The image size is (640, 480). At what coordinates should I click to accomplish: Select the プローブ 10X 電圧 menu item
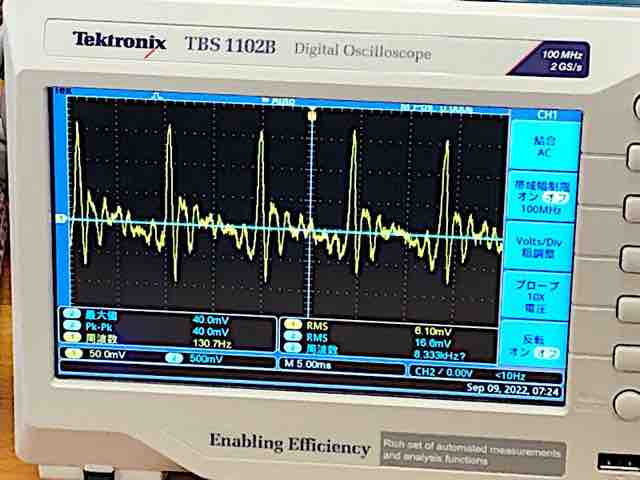[x=537, y=296]
